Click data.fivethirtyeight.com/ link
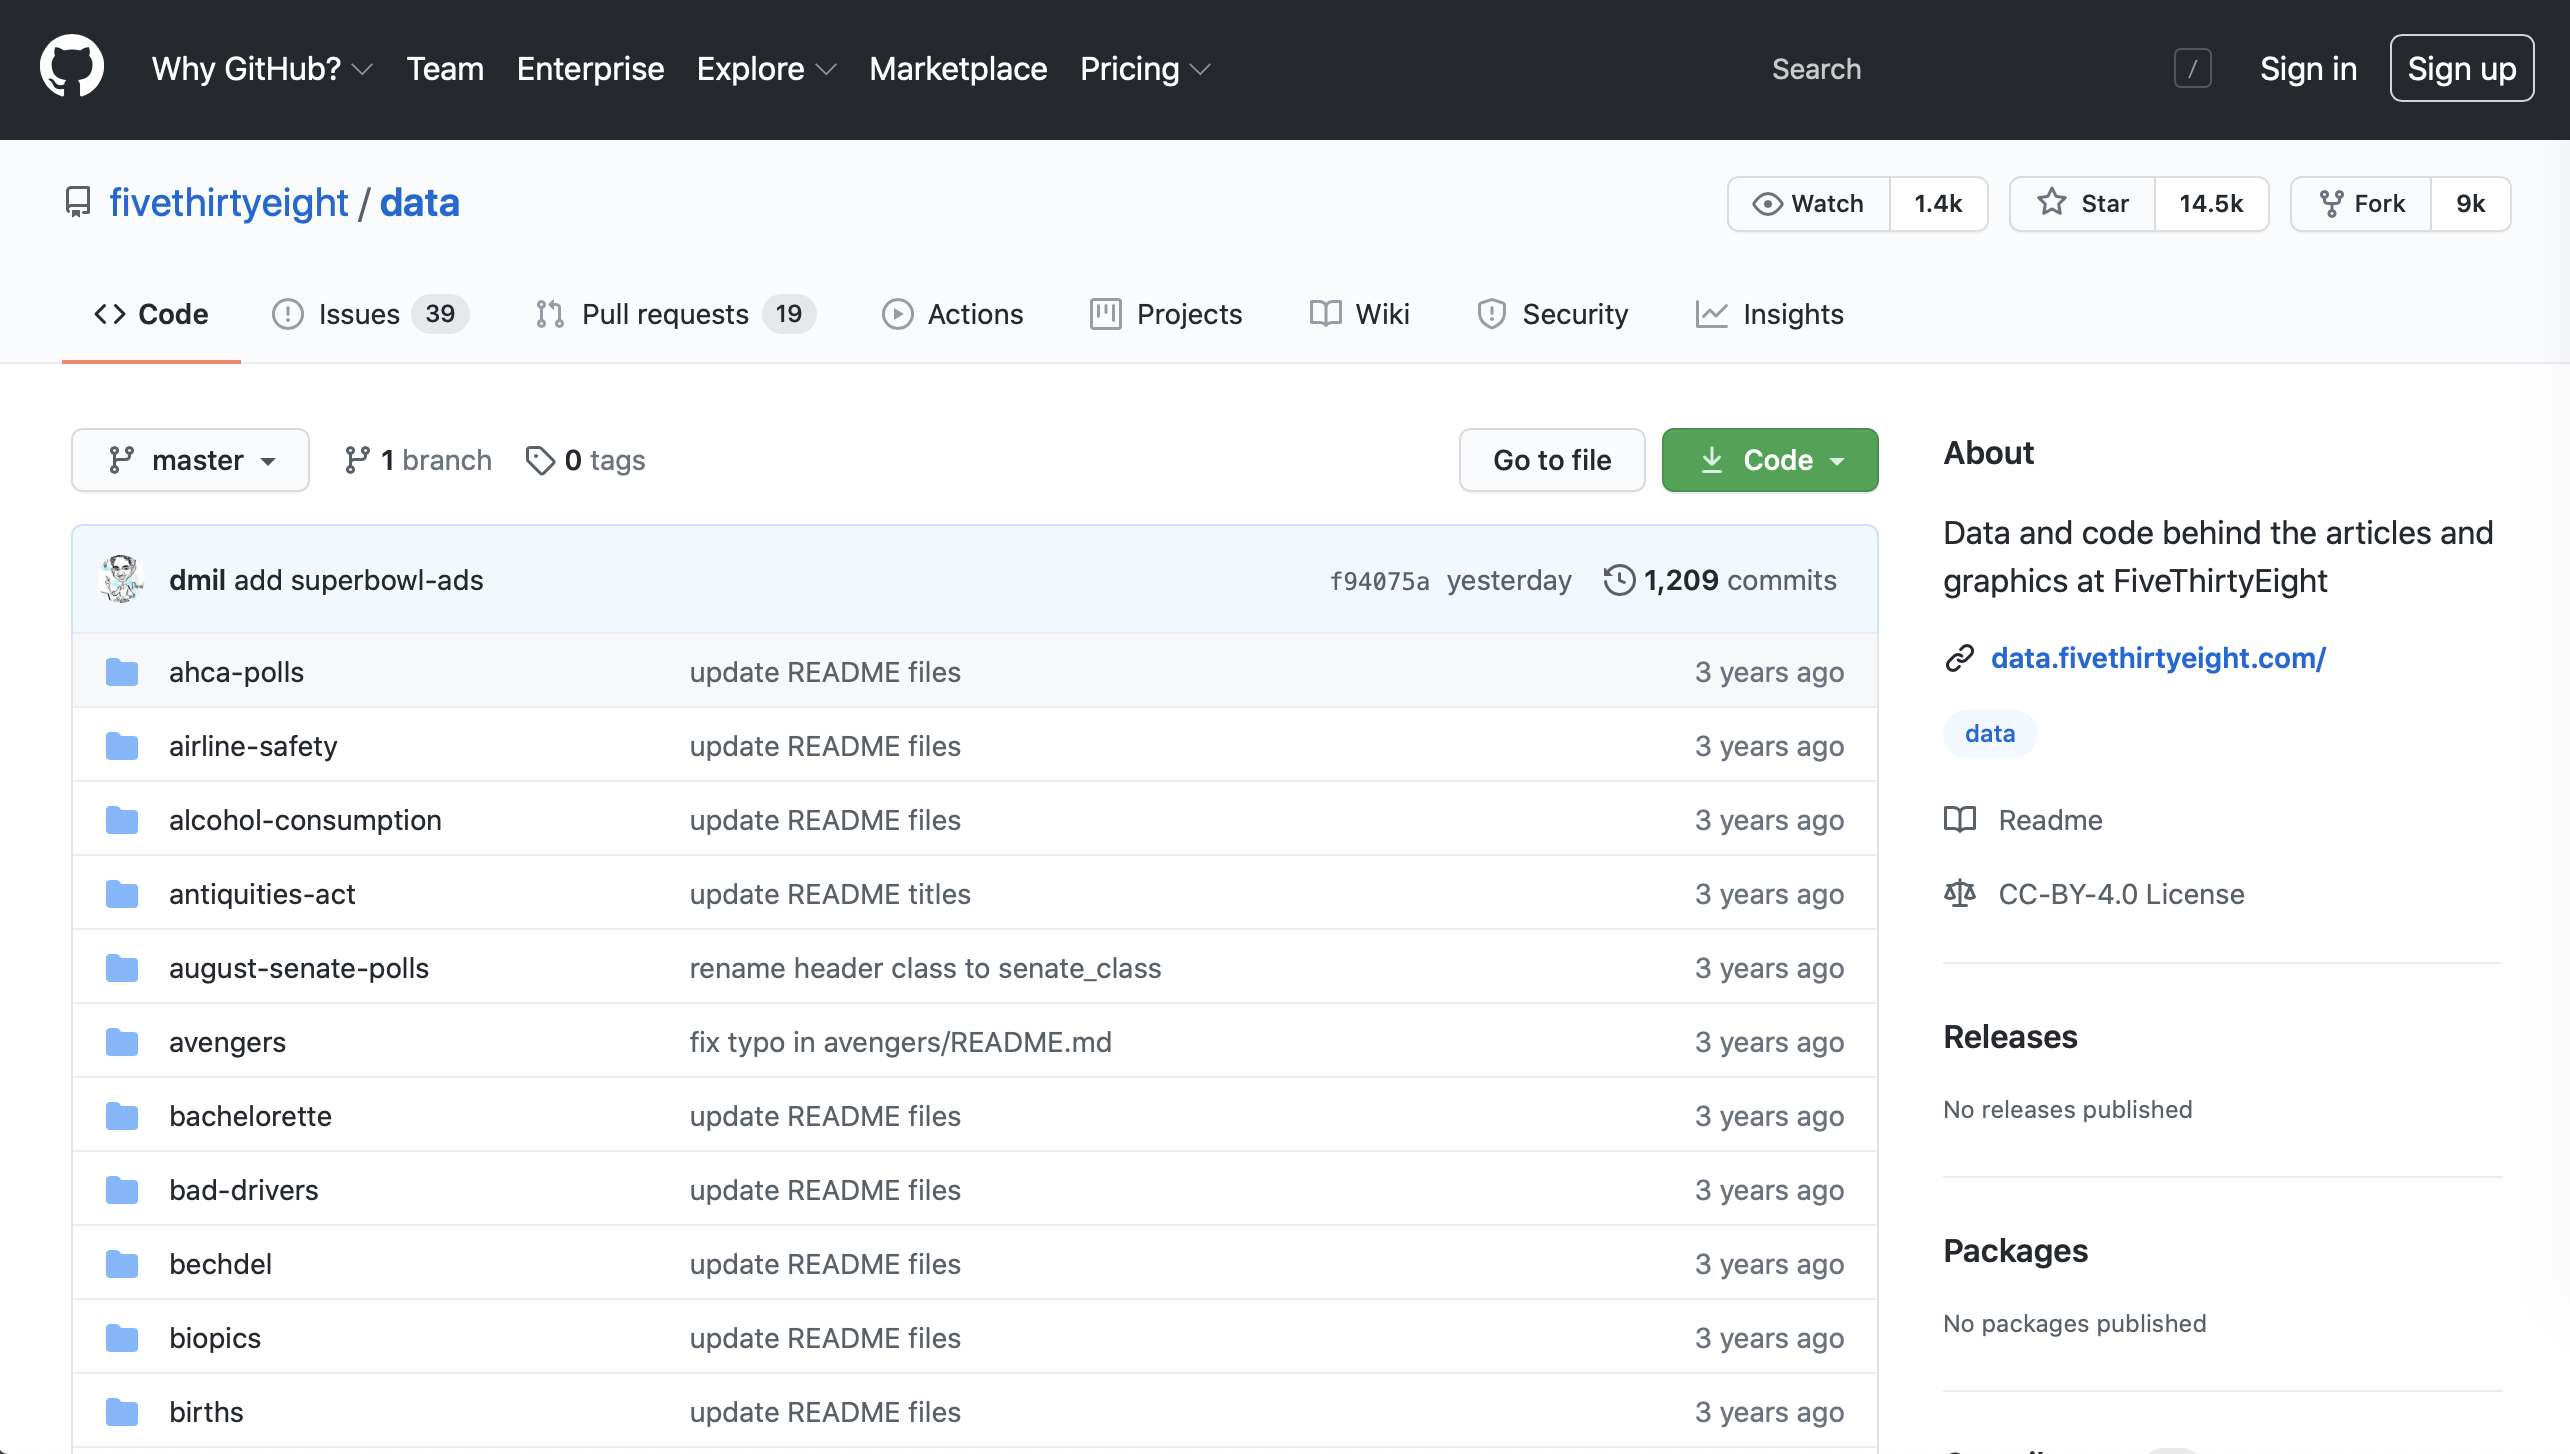 point(2159,656)
